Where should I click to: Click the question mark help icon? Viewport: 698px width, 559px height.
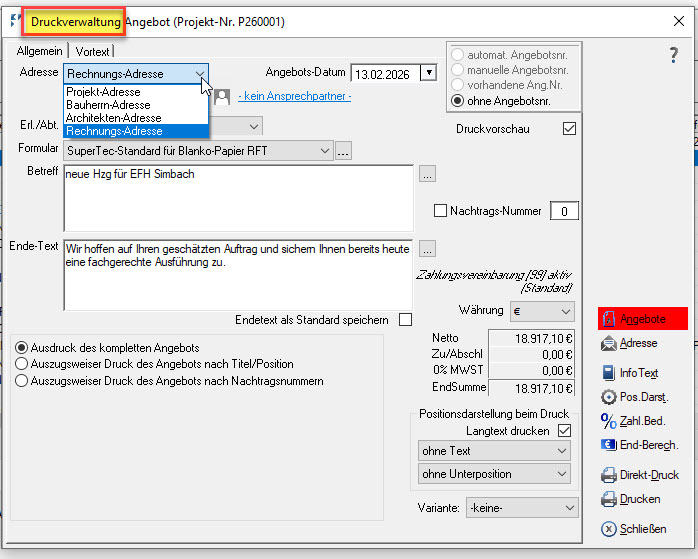click(673, 56)
